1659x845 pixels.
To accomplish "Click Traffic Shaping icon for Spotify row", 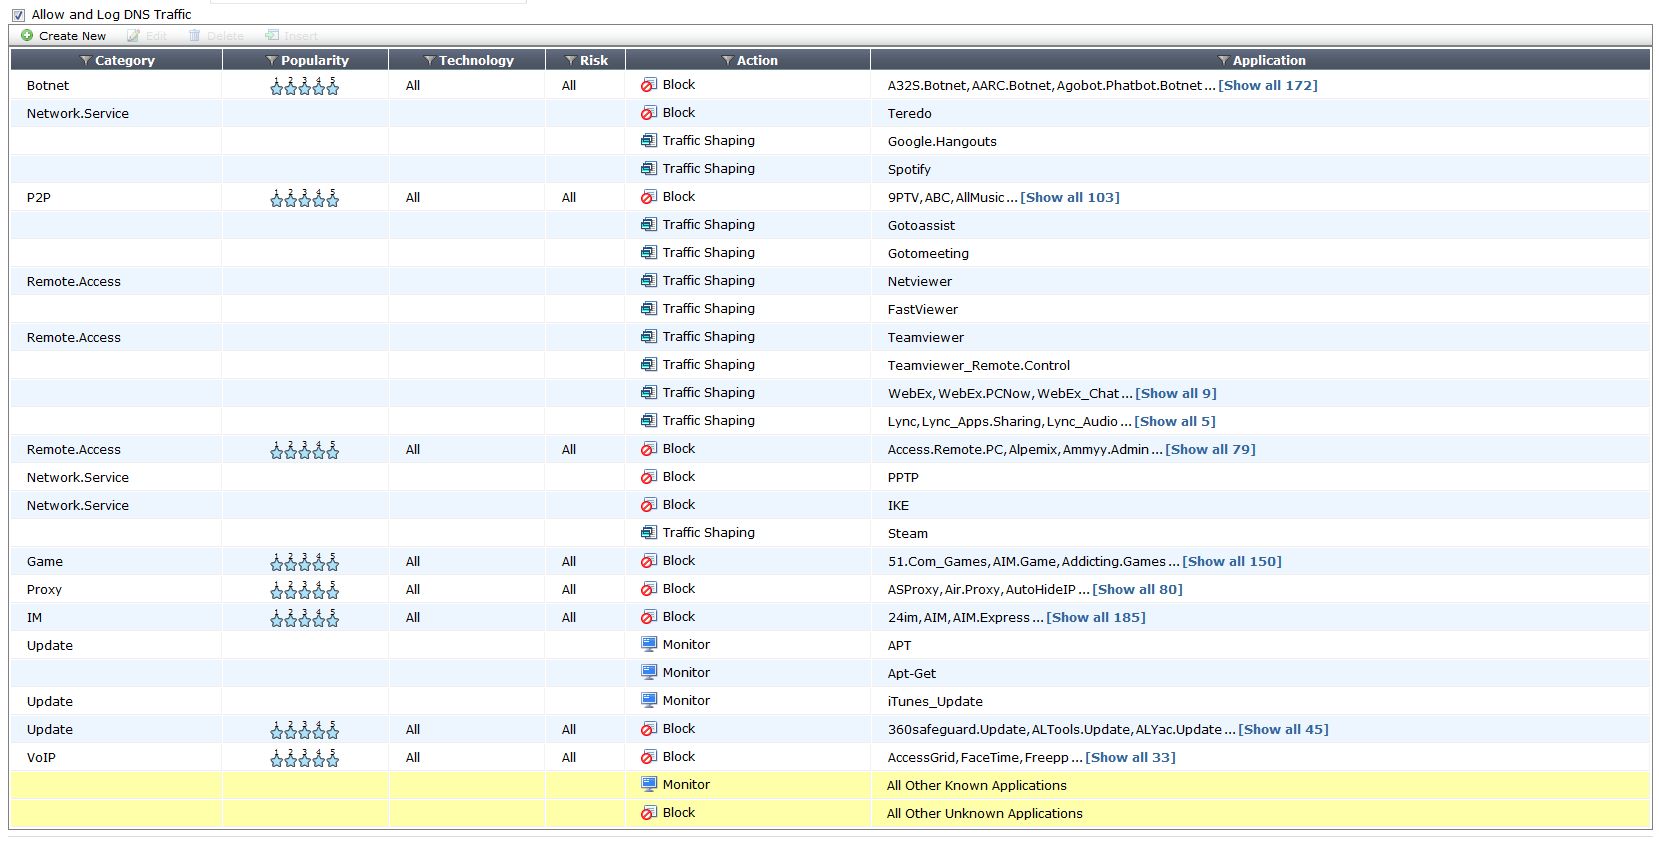I will pyautogui.click(x=649, y=169).
